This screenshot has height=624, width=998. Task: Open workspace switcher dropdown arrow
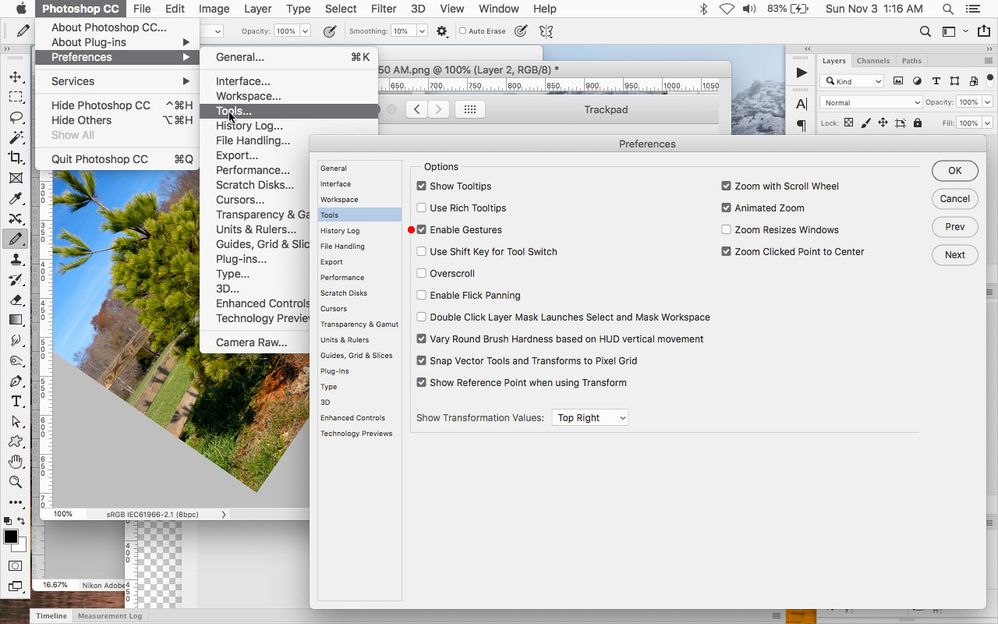[x=966, y=31]
